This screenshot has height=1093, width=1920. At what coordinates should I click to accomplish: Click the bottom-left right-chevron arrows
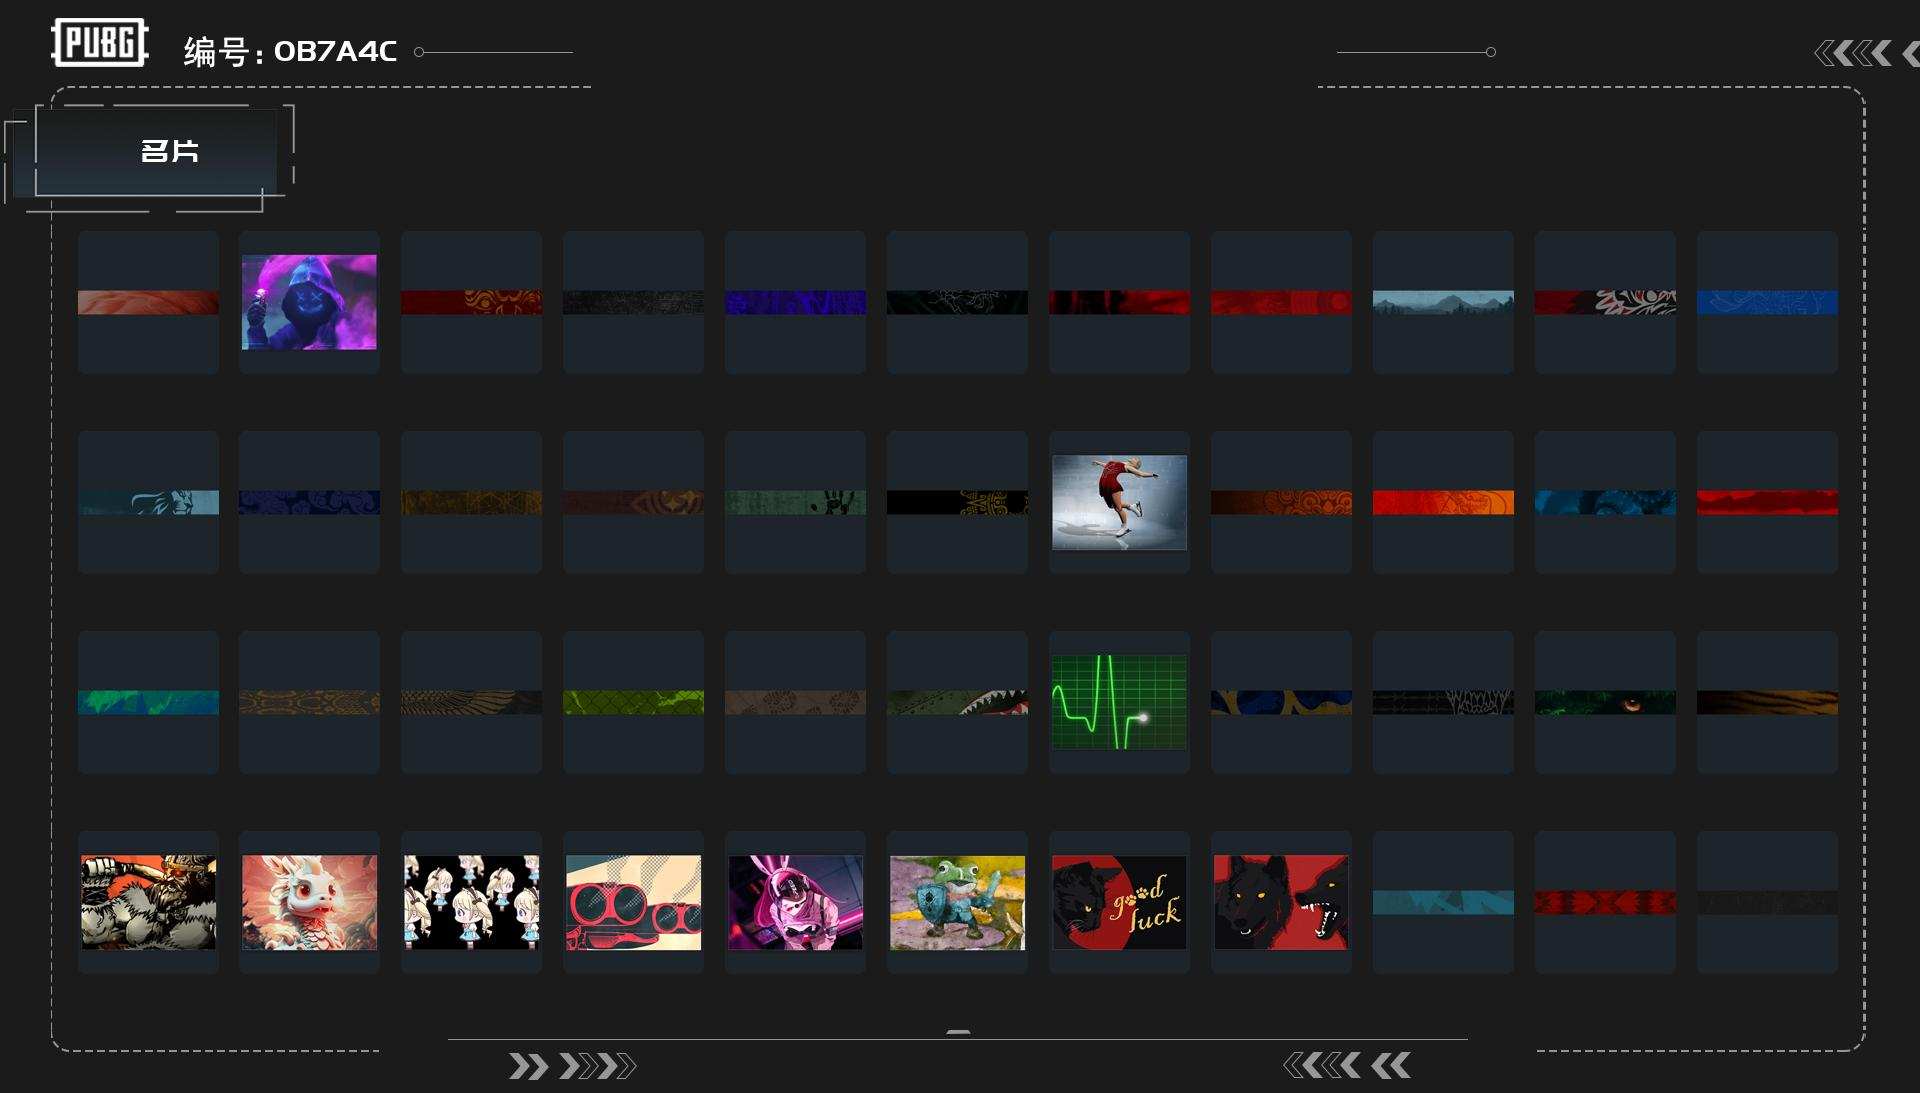(x=571, y=1066)
